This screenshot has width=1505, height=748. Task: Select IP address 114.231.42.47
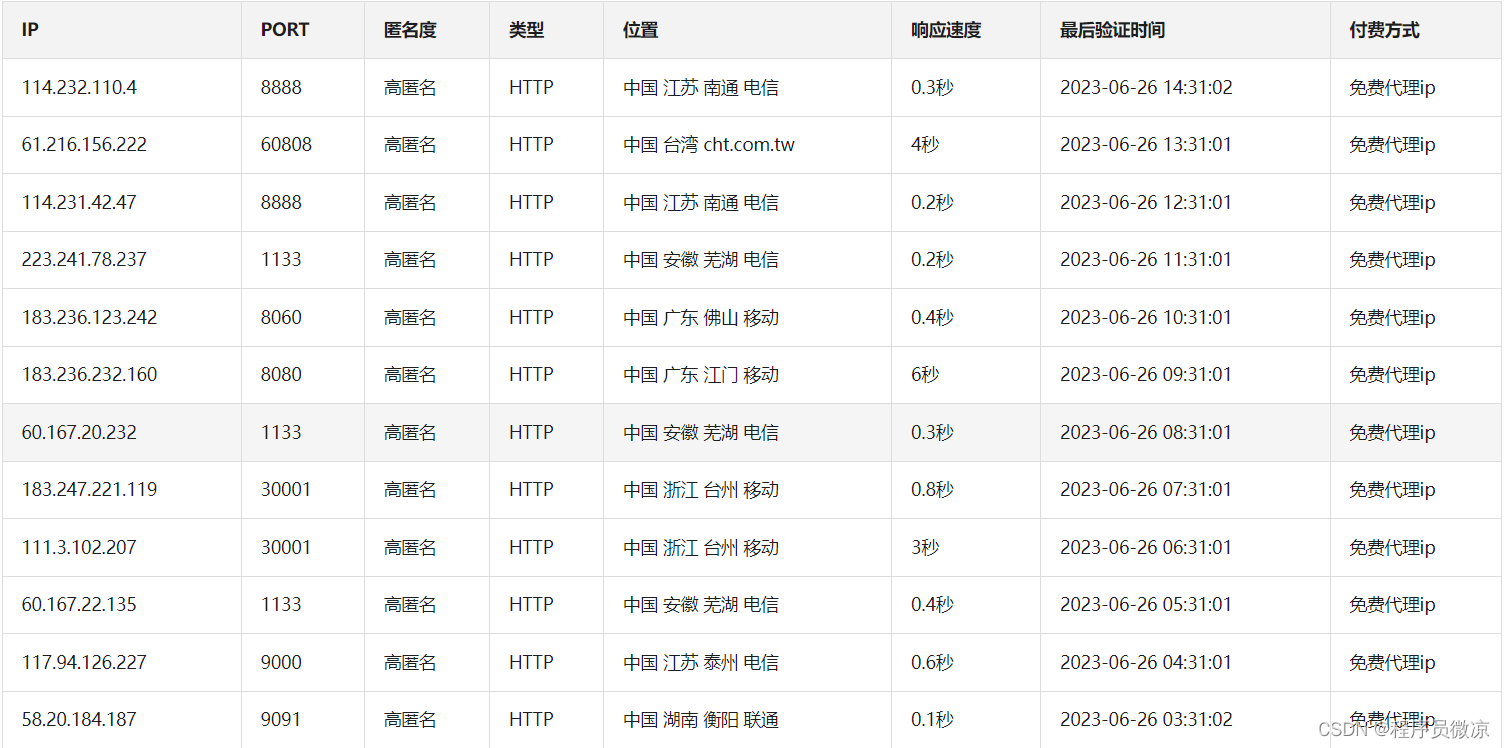pos(79,202)
